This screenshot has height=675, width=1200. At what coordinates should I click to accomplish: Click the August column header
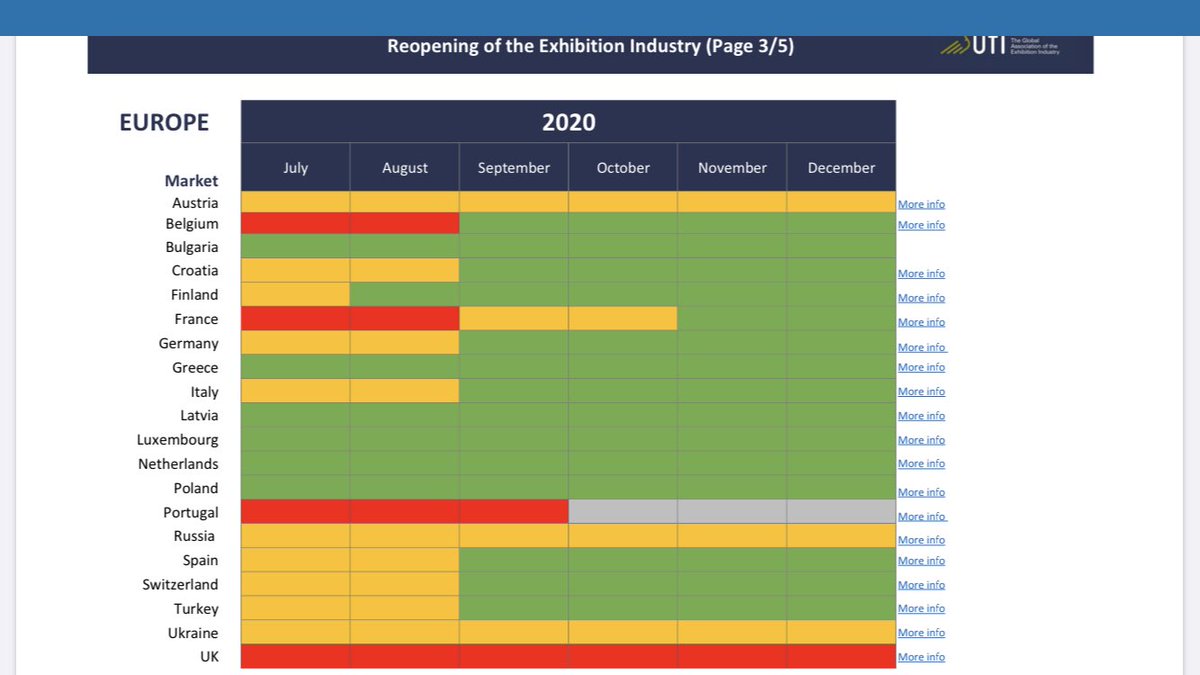click(x=405, y=168)
